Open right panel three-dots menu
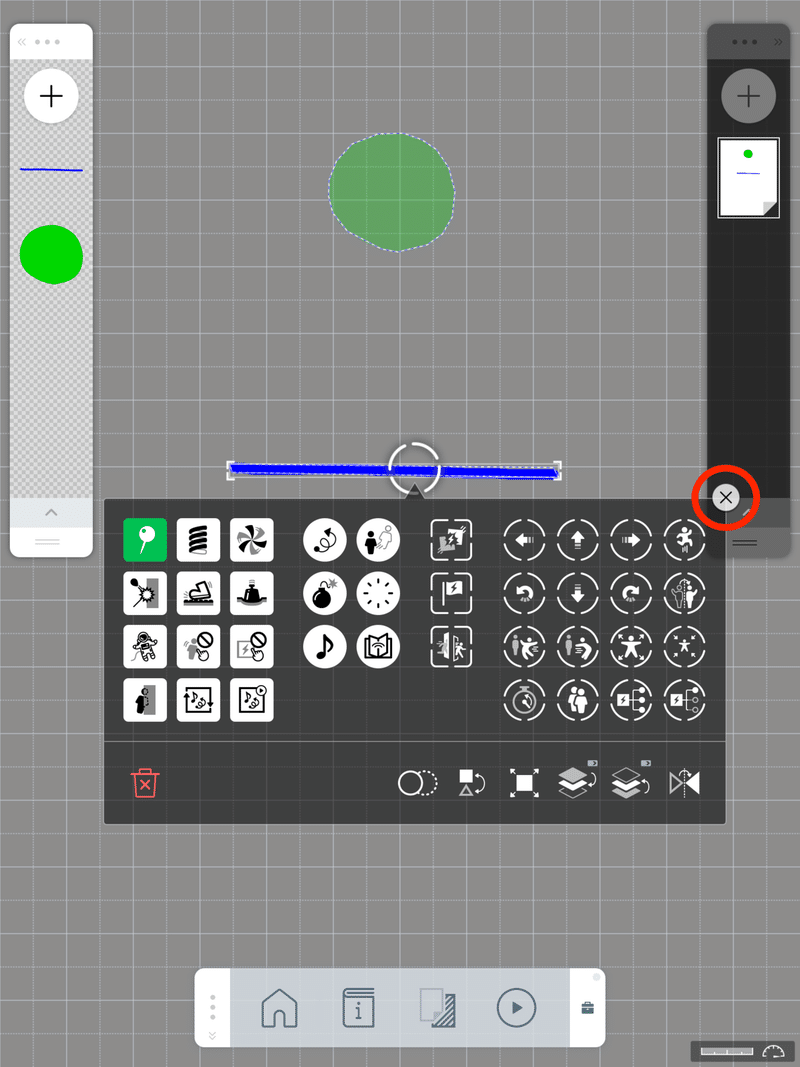 745,42
